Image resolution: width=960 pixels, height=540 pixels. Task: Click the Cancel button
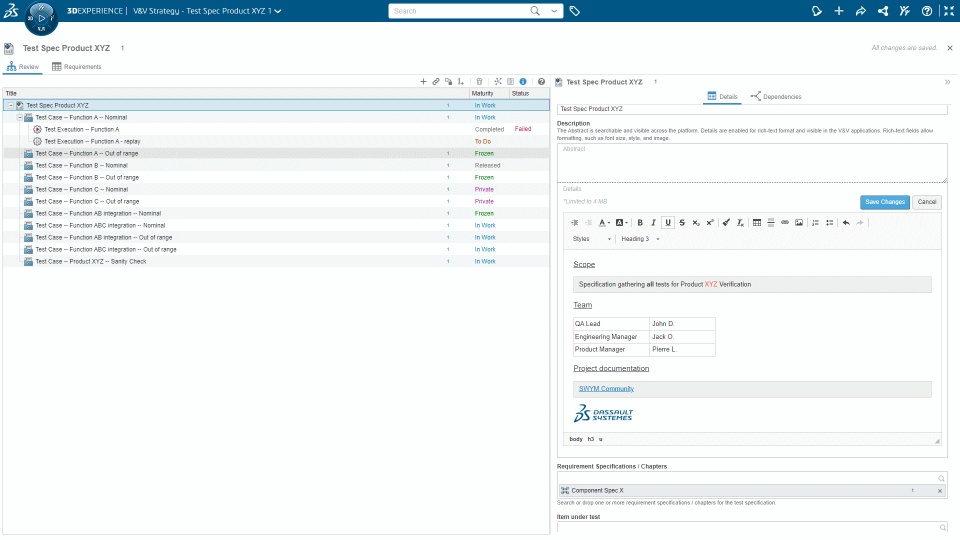tap(927, 202)
